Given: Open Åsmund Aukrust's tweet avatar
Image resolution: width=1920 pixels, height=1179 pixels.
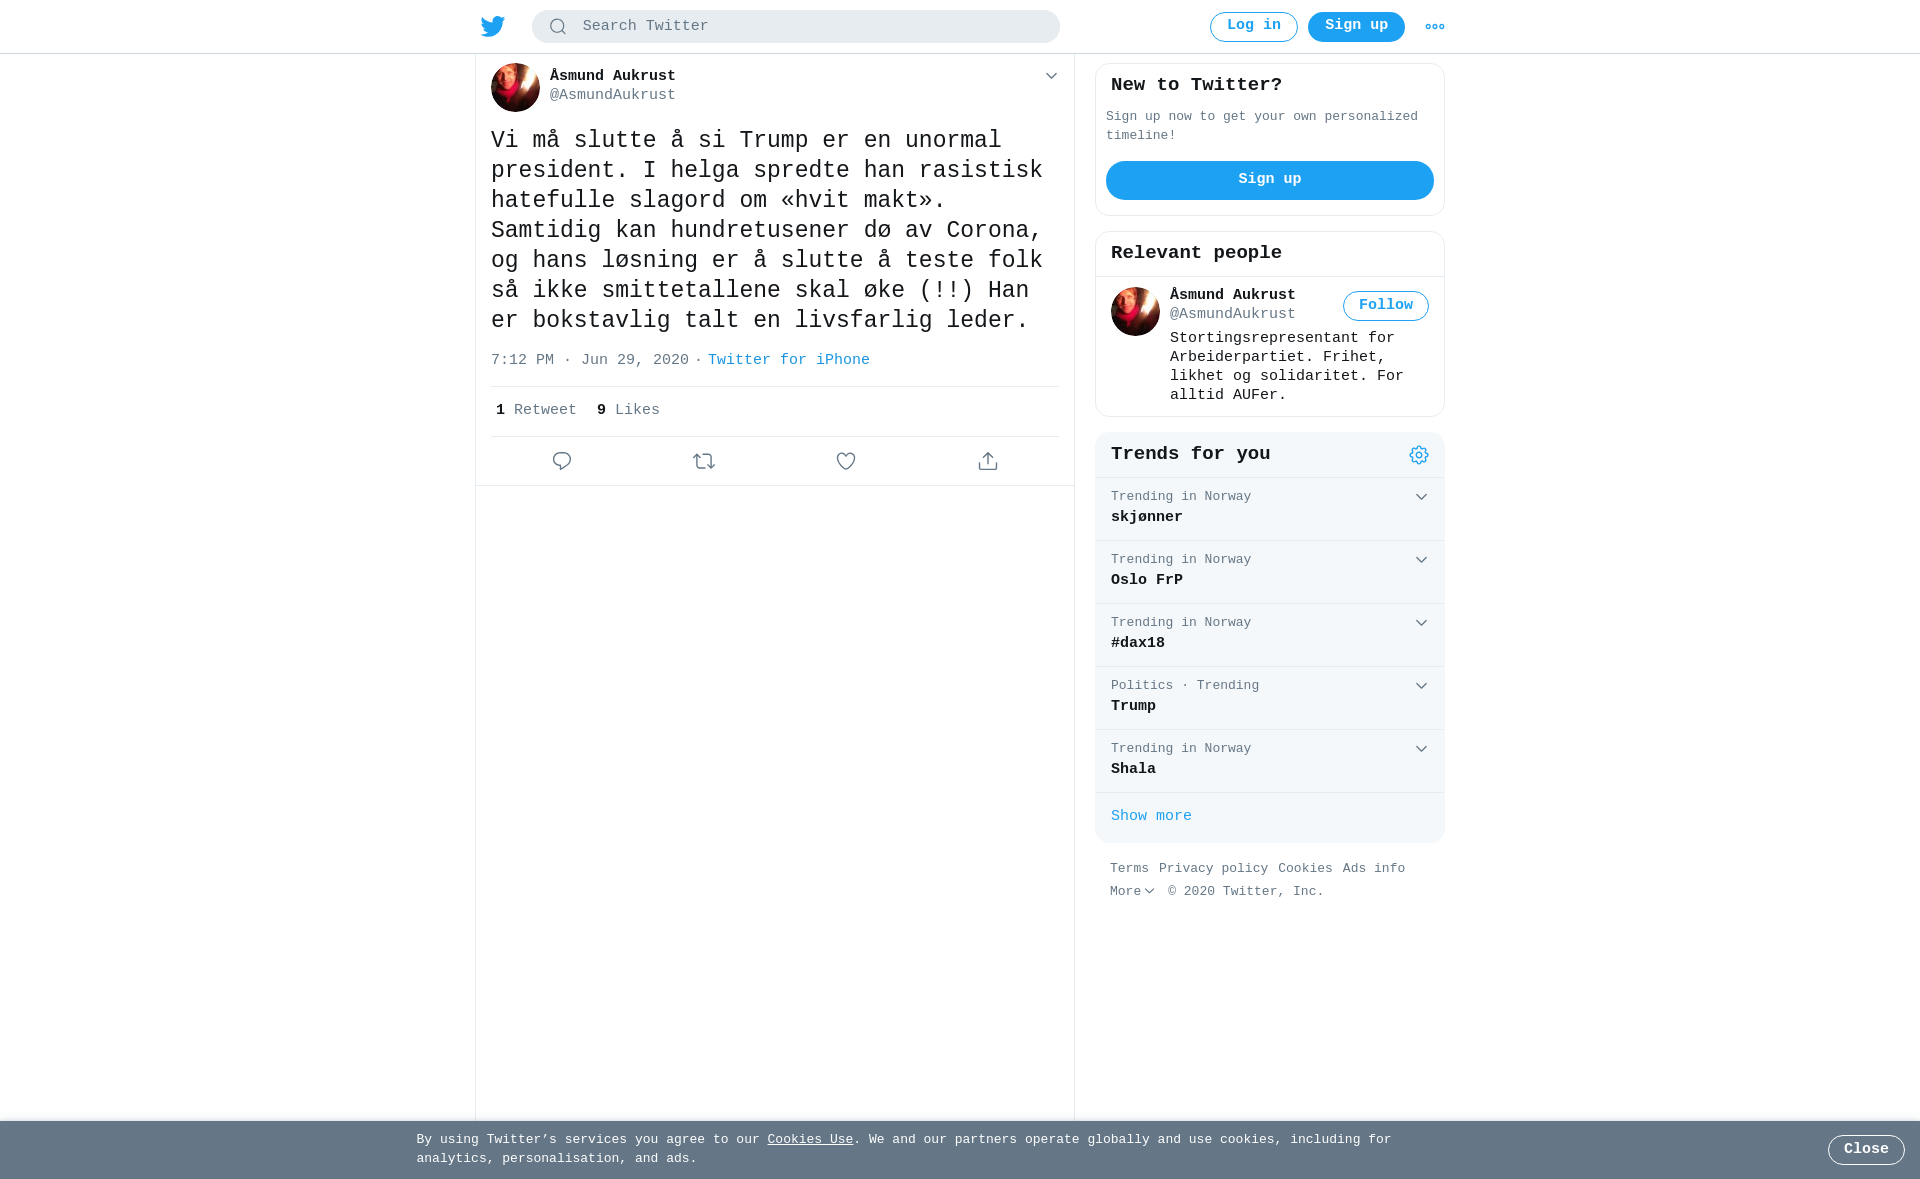Looking at the screenshot, I should pyautogui.click(x=515, y=87).
